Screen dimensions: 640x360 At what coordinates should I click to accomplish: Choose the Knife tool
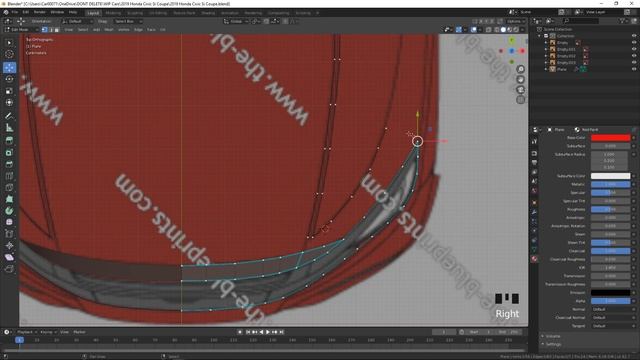[x=9, y=188]
